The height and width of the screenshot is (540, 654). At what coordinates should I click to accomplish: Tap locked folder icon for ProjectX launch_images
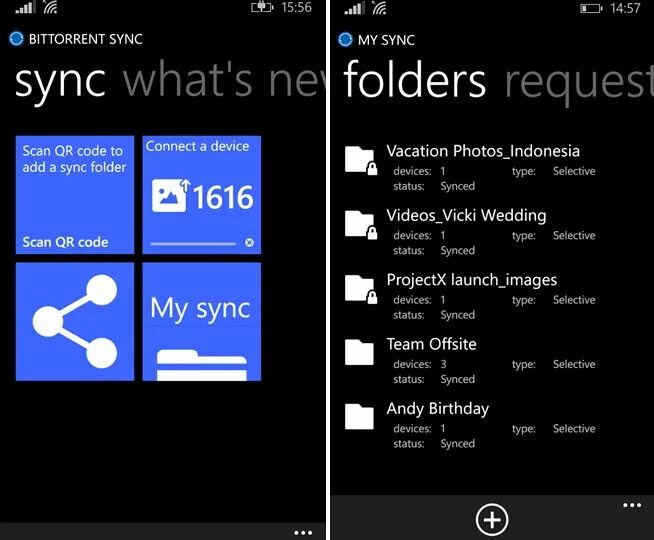click(x=361, y=289)
